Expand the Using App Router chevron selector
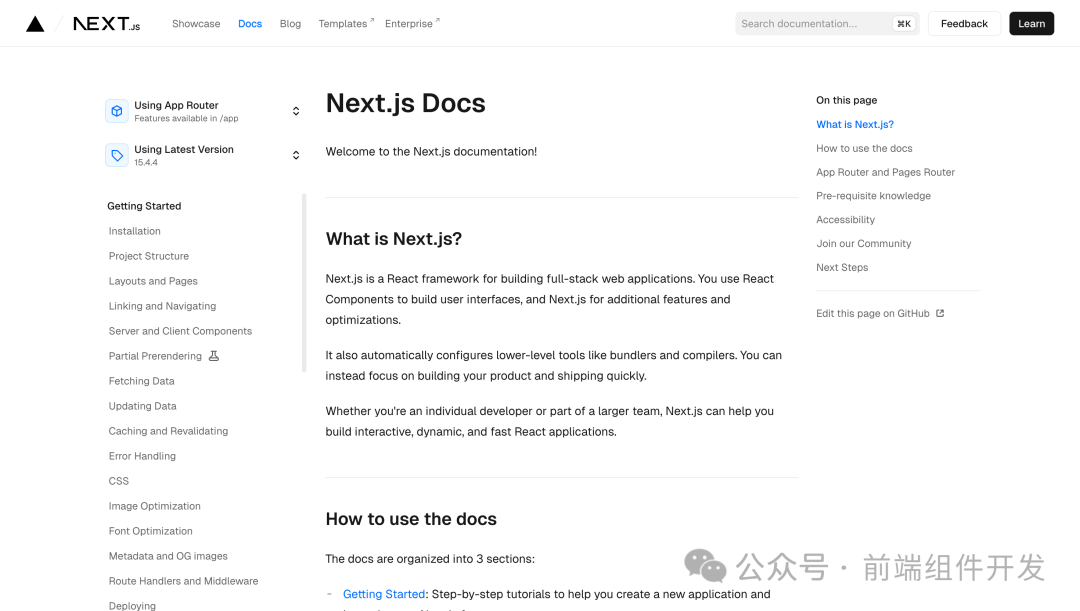Viewport: 1080px width, 611px height. coord(295,111)
